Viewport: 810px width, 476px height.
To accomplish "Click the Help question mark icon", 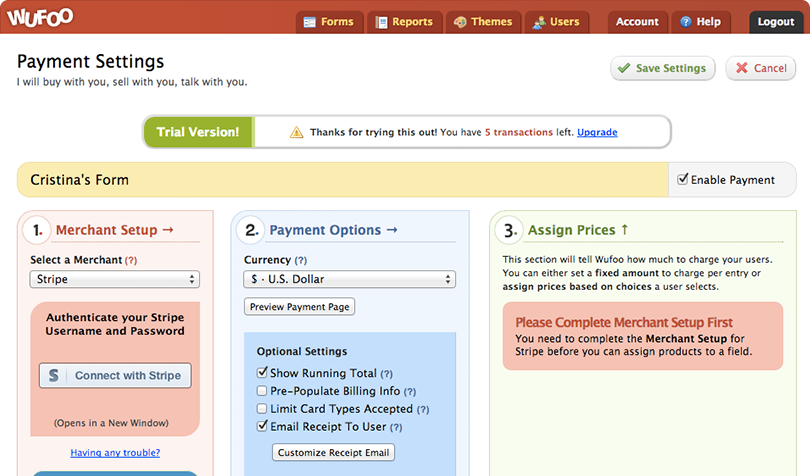I will tap(686, 22).
